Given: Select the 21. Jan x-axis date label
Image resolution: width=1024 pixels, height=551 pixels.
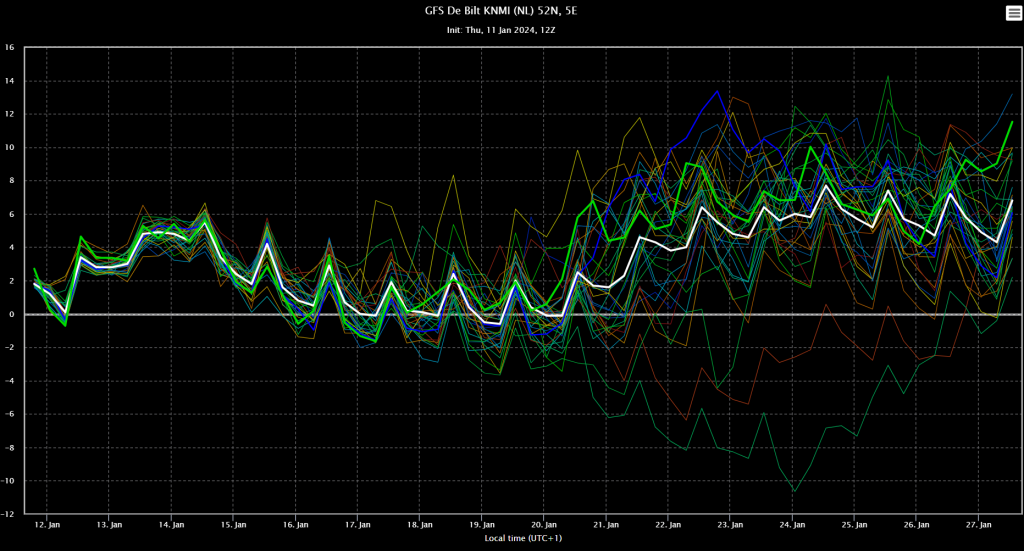Looking at the screenshot, I should click(606, 525).
